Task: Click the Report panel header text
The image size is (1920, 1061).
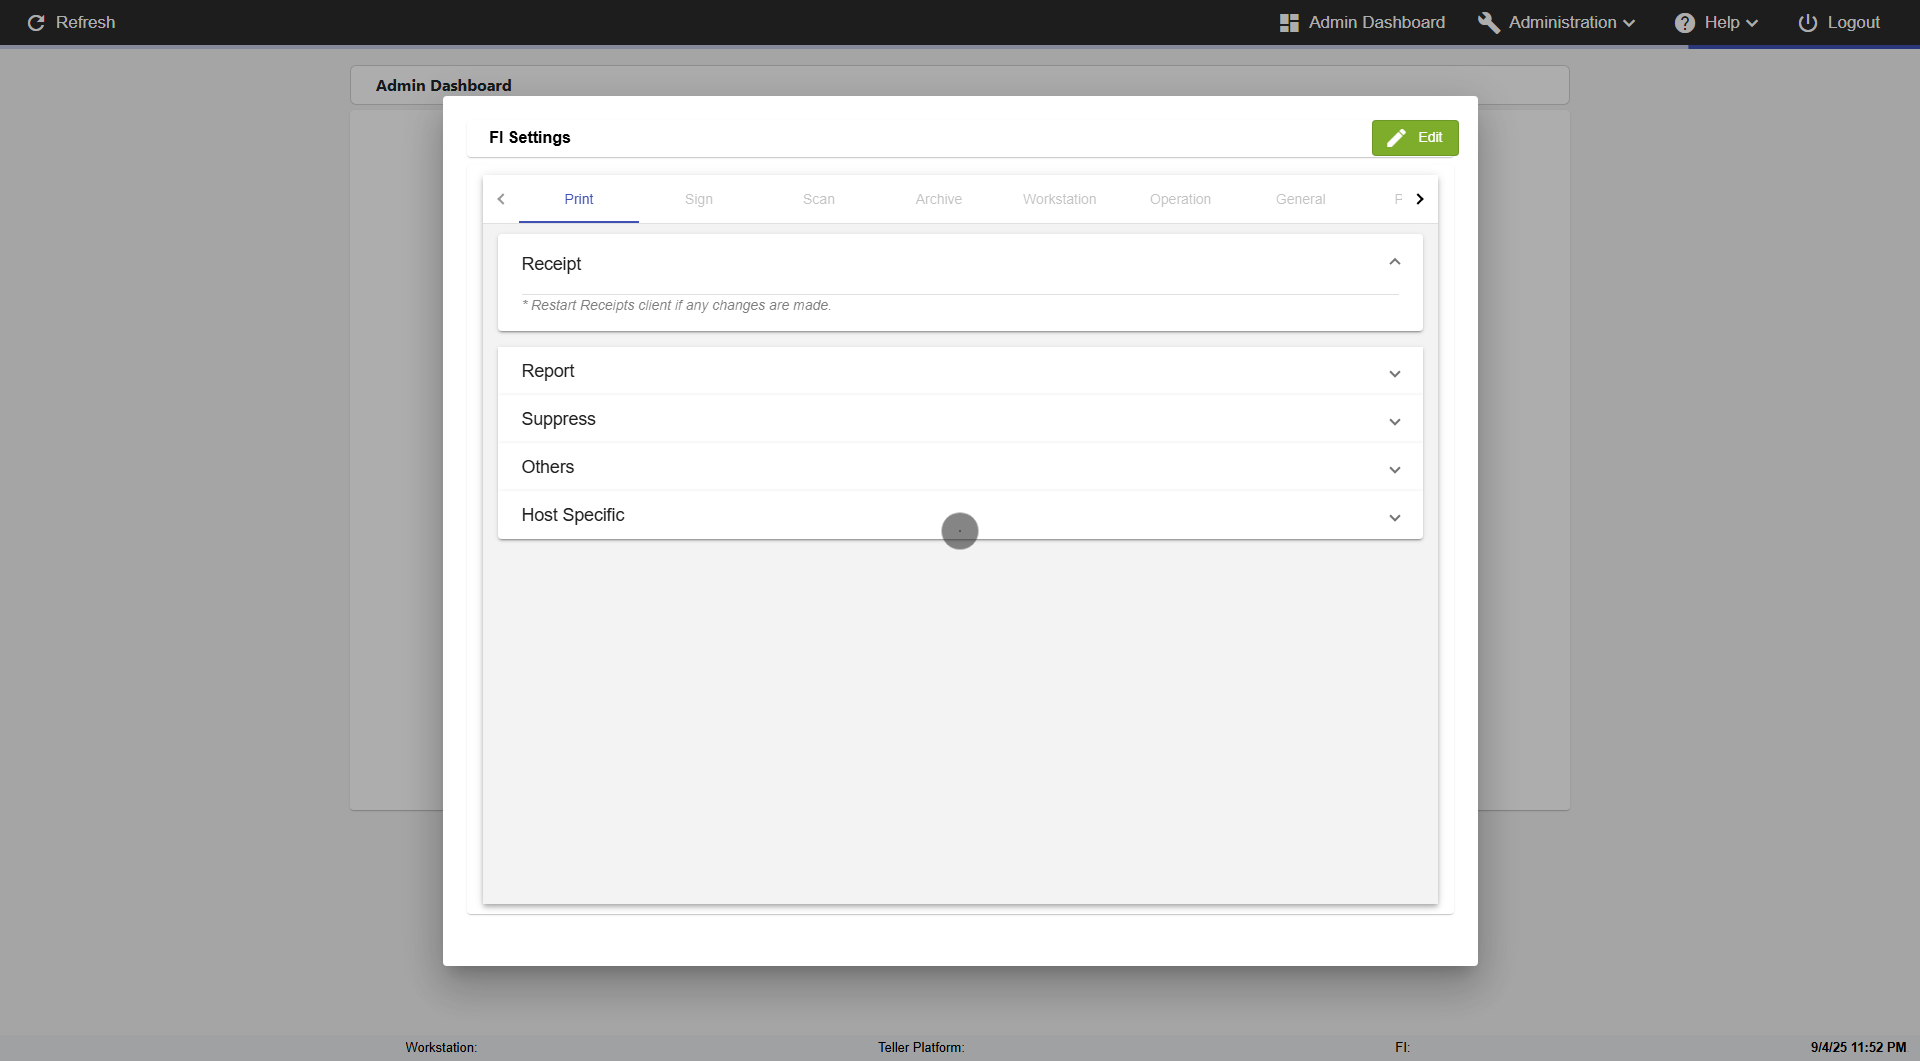Action: [548, 371]
